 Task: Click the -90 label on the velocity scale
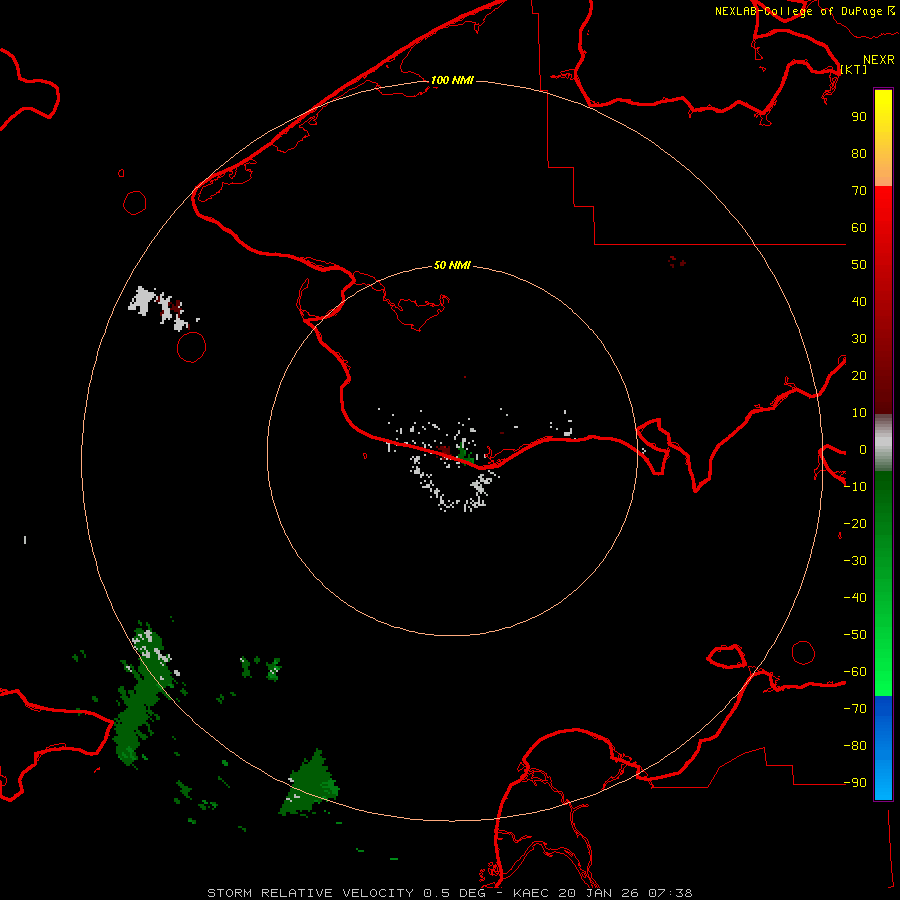pyautogui.click(x=855, y=783)
